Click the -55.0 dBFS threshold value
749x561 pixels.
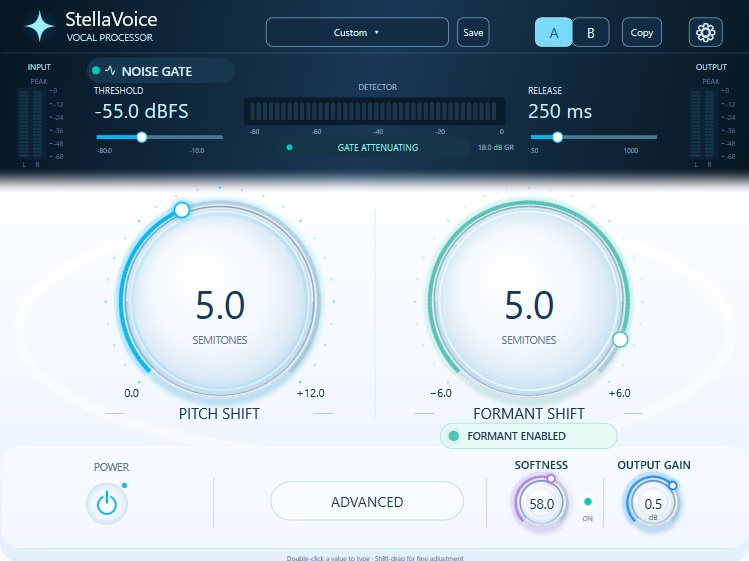tap(141, 111)
